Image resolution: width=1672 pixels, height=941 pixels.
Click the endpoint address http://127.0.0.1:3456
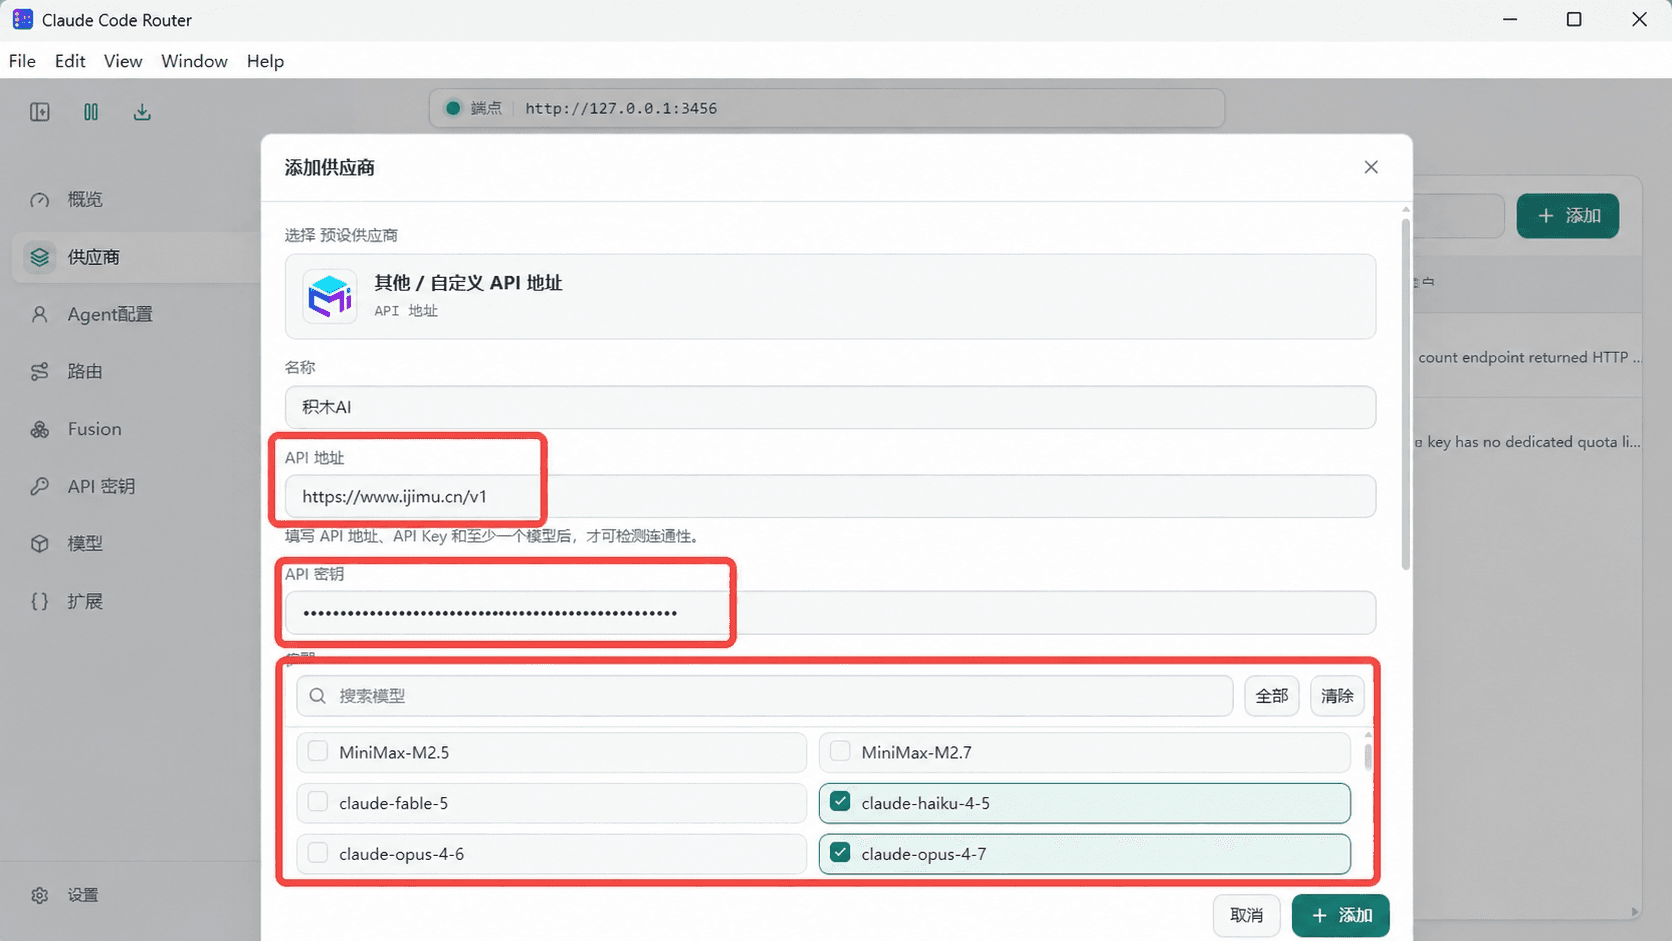(621, 108)
